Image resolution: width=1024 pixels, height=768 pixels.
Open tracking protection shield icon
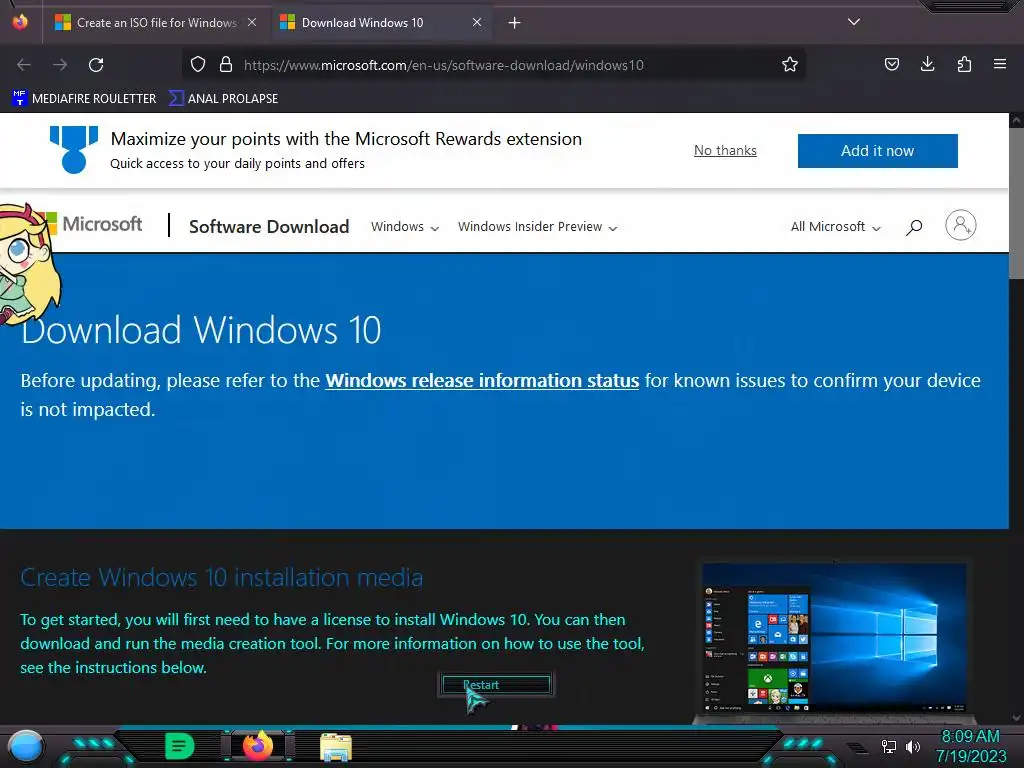[x=198, y=64]
